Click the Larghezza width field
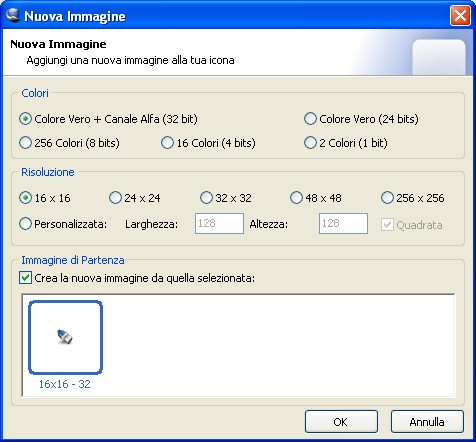The width and height of the screenshot is (476, 442). point(219,223)
